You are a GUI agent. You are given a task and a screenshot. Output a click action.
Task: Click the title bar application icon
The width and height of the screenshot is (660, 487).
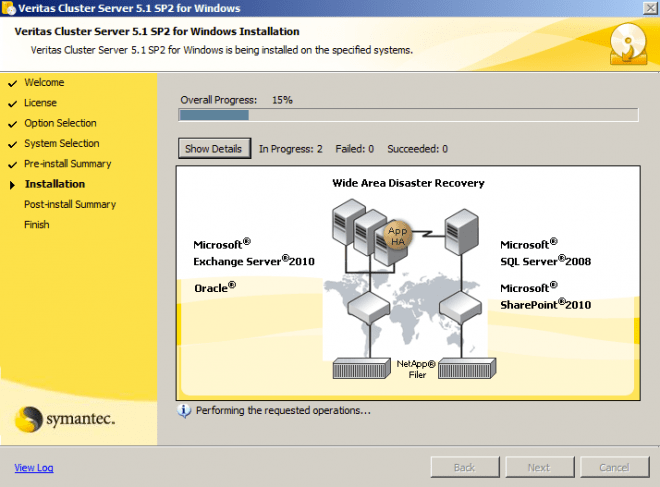pos(8,8)
